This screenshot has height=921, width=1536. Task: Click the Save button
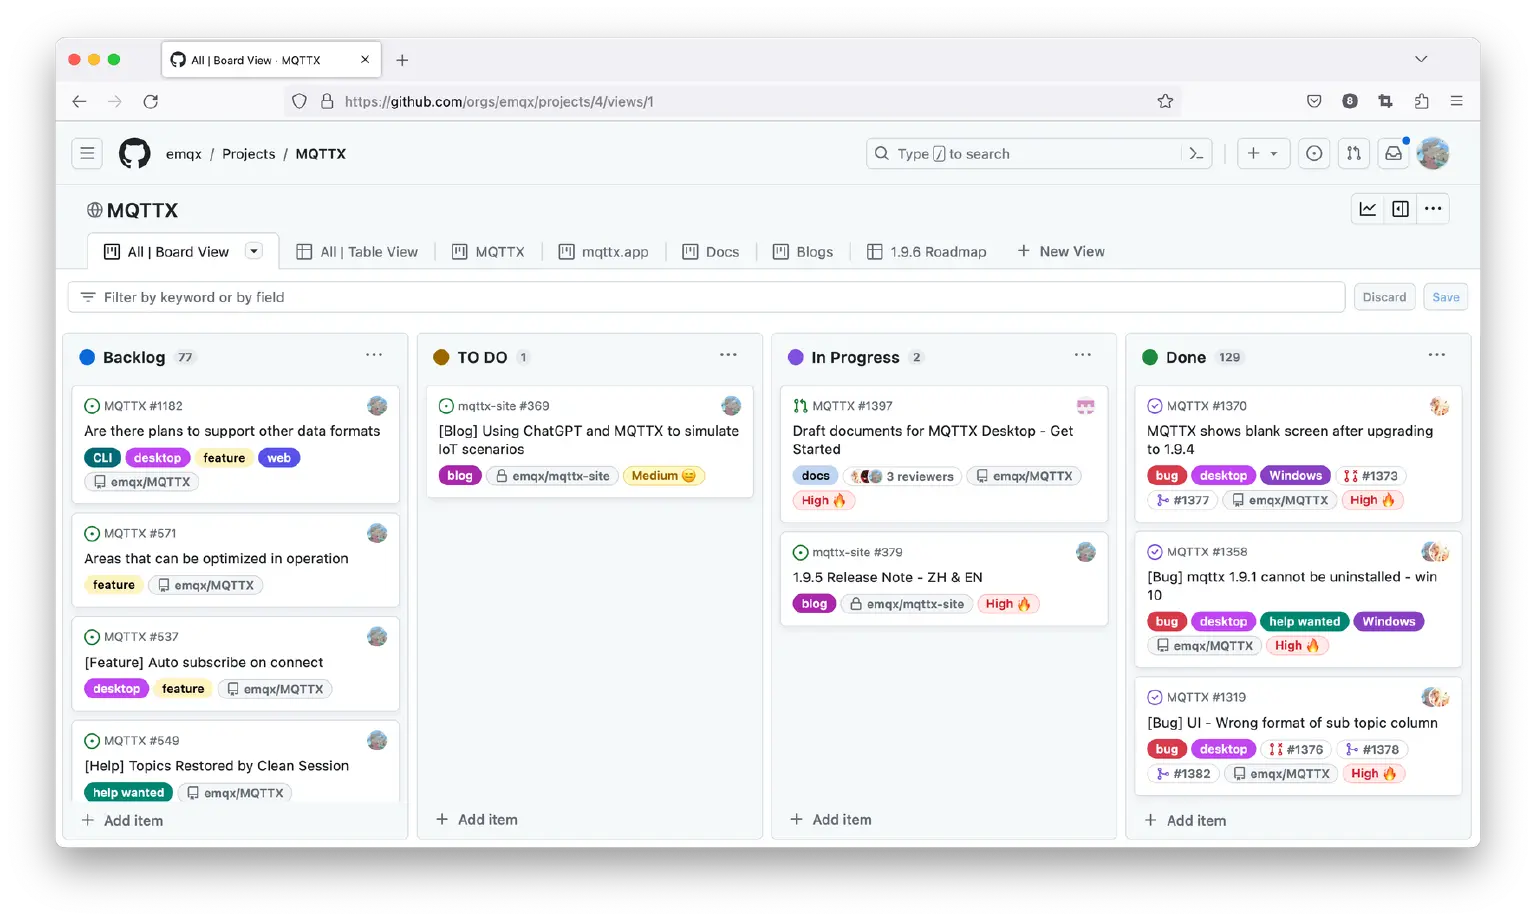(x=1445, y=296)
